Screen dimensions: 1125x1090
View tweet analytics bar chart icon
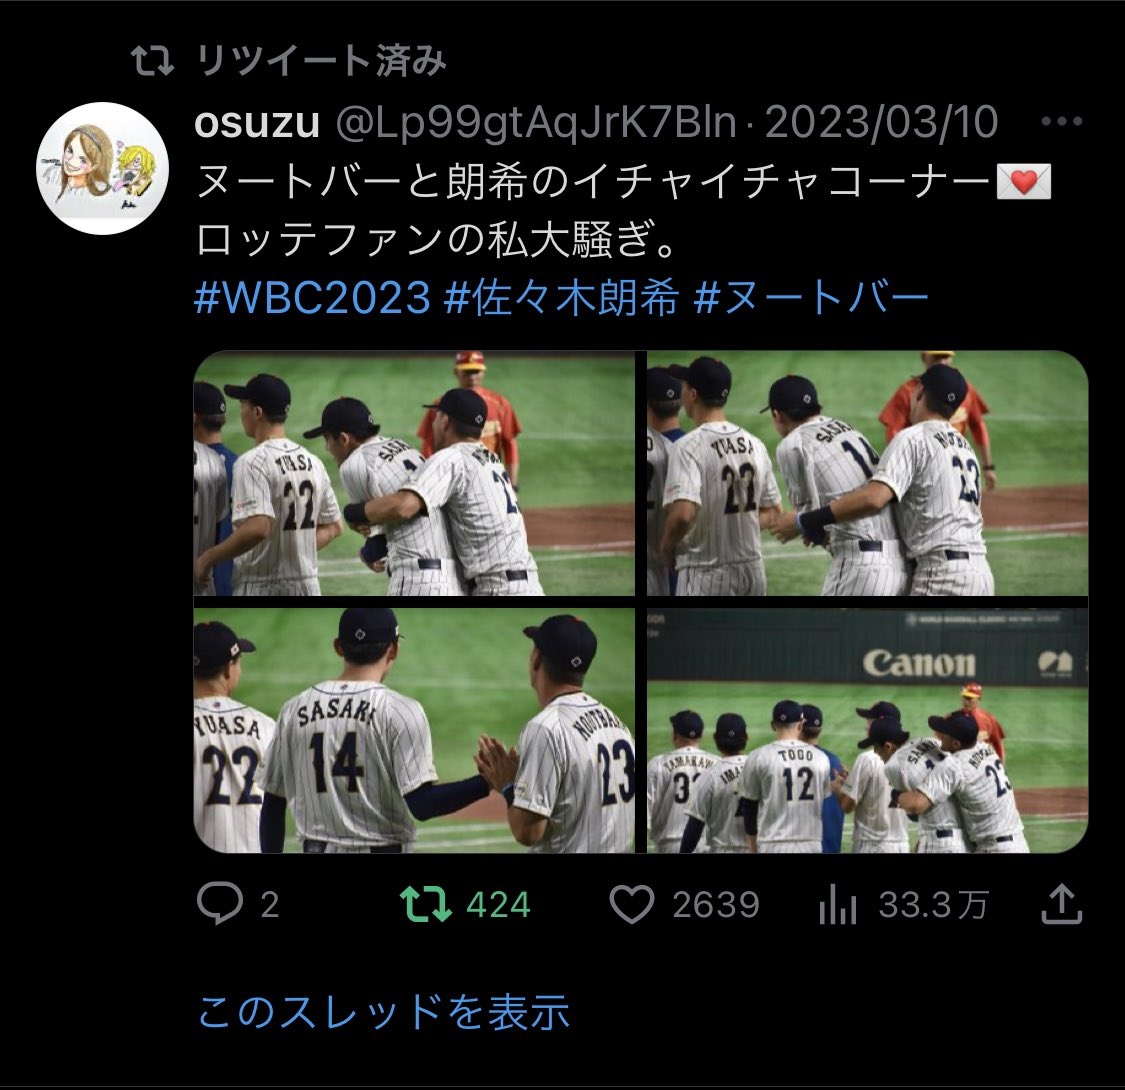(x=838, y=904)
